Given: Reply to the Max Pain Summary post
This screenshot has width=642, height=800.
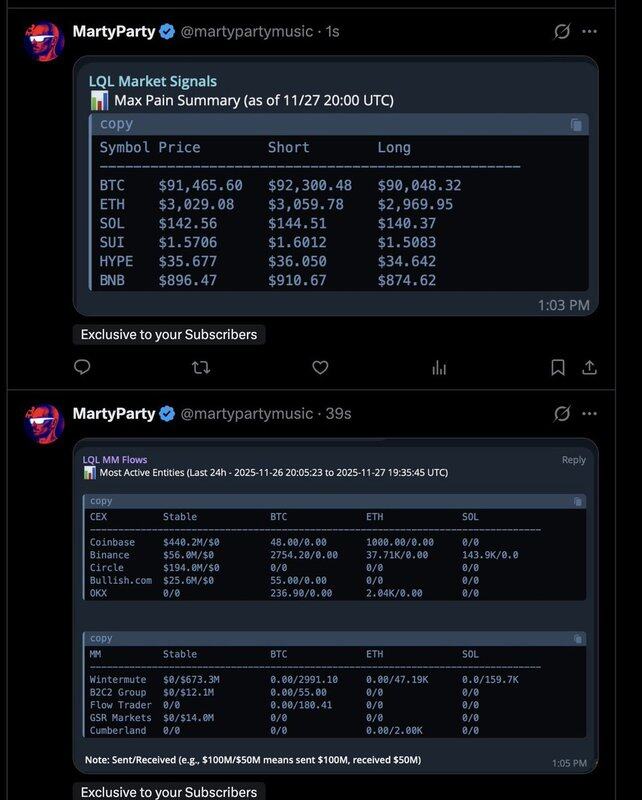Looking at the screenshot, I should [x=82, y=368].
